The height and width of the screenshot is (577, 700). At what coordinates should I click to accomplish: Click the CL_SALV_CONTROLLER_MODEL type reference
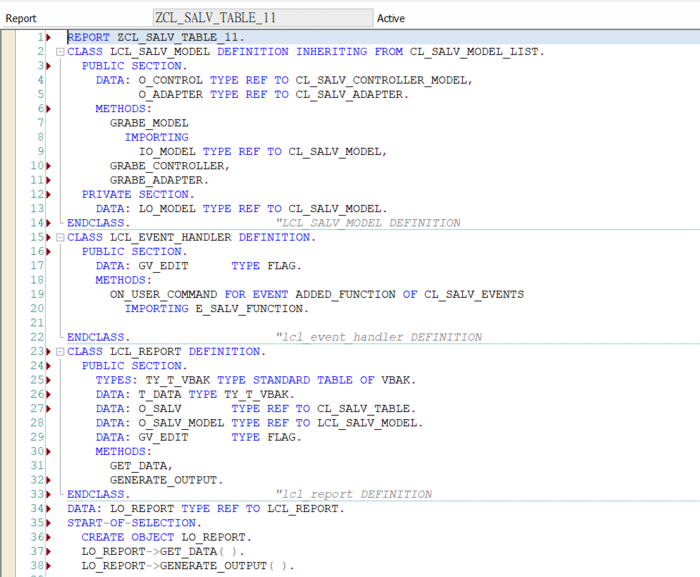pyautogui.click(x=383, y=80)
